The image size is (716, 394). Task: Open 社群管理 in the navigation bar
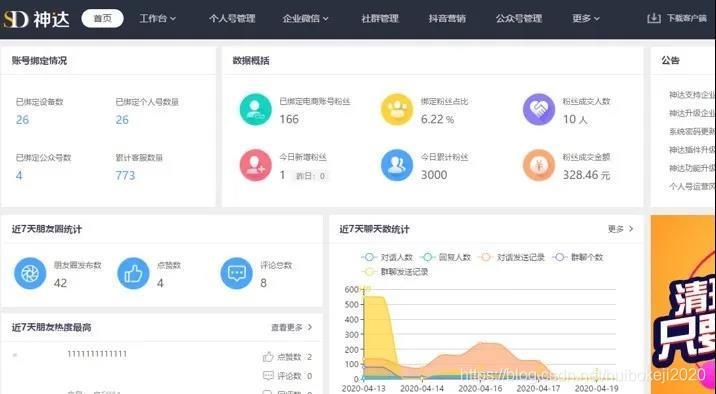pos(380,19)
